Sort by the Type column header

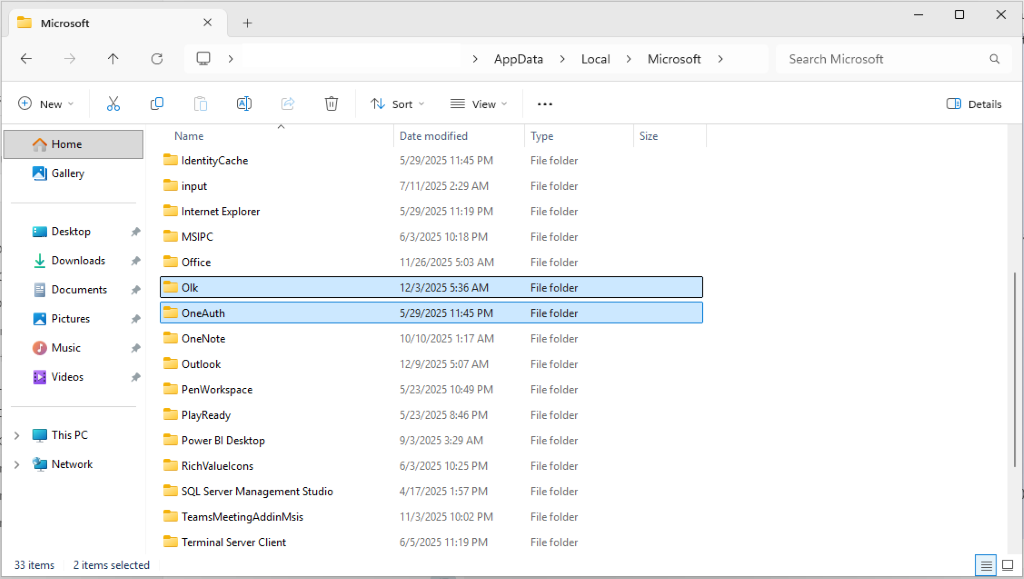tap(542, 136)
